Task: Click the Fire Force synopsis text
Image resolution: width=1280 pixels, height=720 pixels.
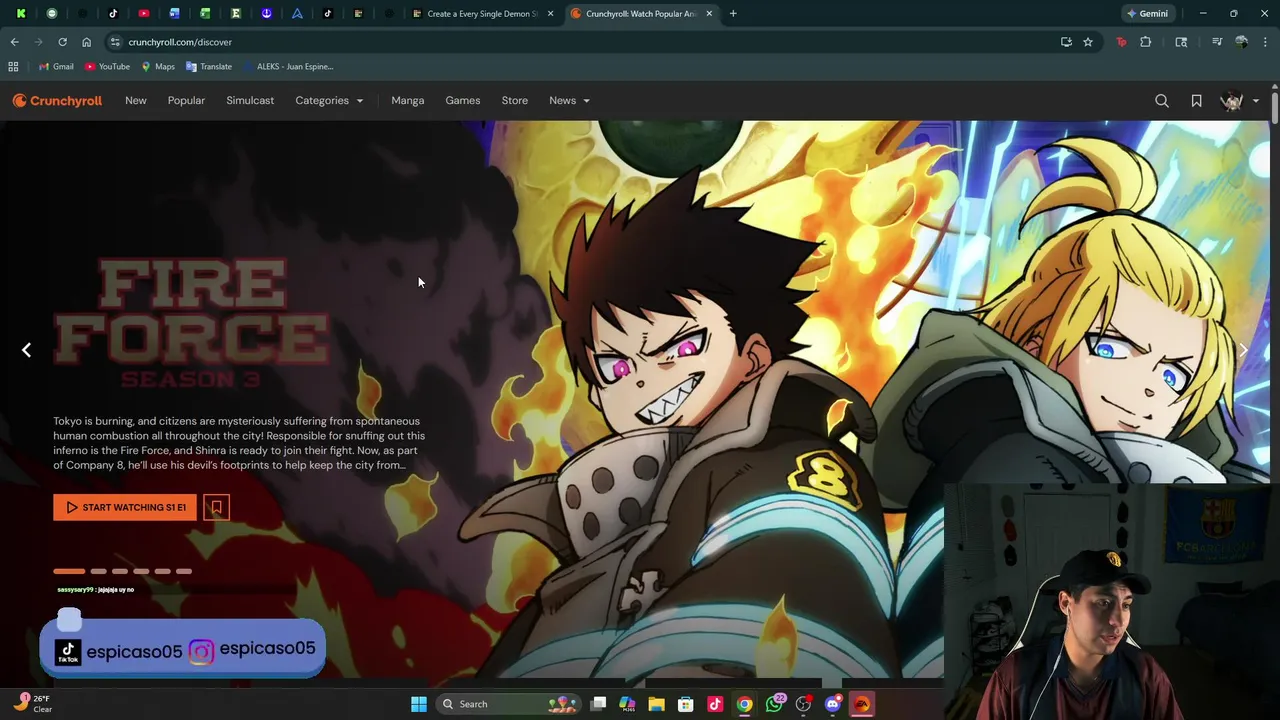Action: (x=239, y=443)
